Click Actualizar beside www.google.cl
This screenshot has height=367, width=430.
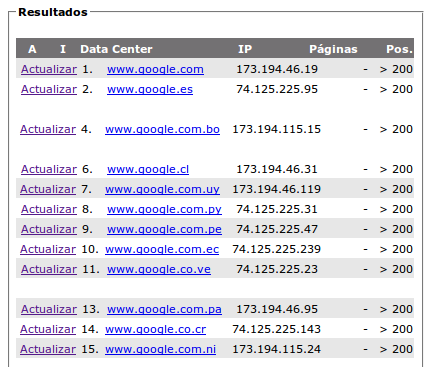tap(49, 169)
